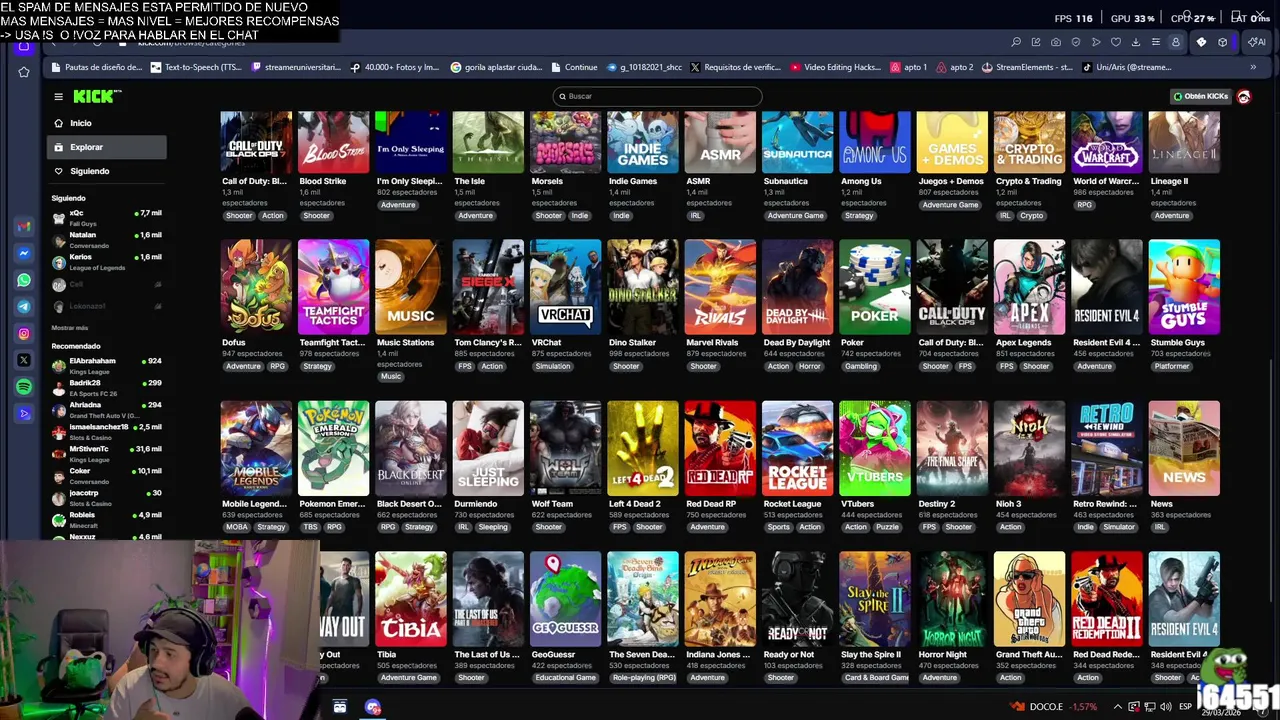Show more bookmarks overflow chevron
Viewport: 1280px width, 720px height.
tap(1253, 67)
